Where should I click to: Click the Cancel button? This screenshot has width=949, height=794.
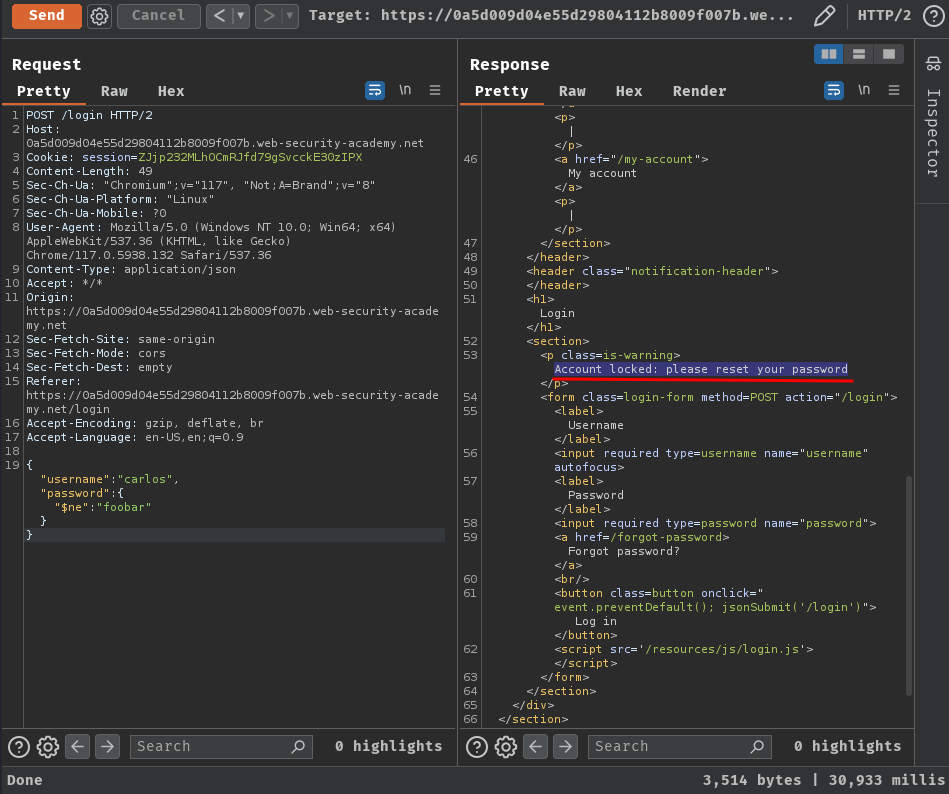coord(159,15)
